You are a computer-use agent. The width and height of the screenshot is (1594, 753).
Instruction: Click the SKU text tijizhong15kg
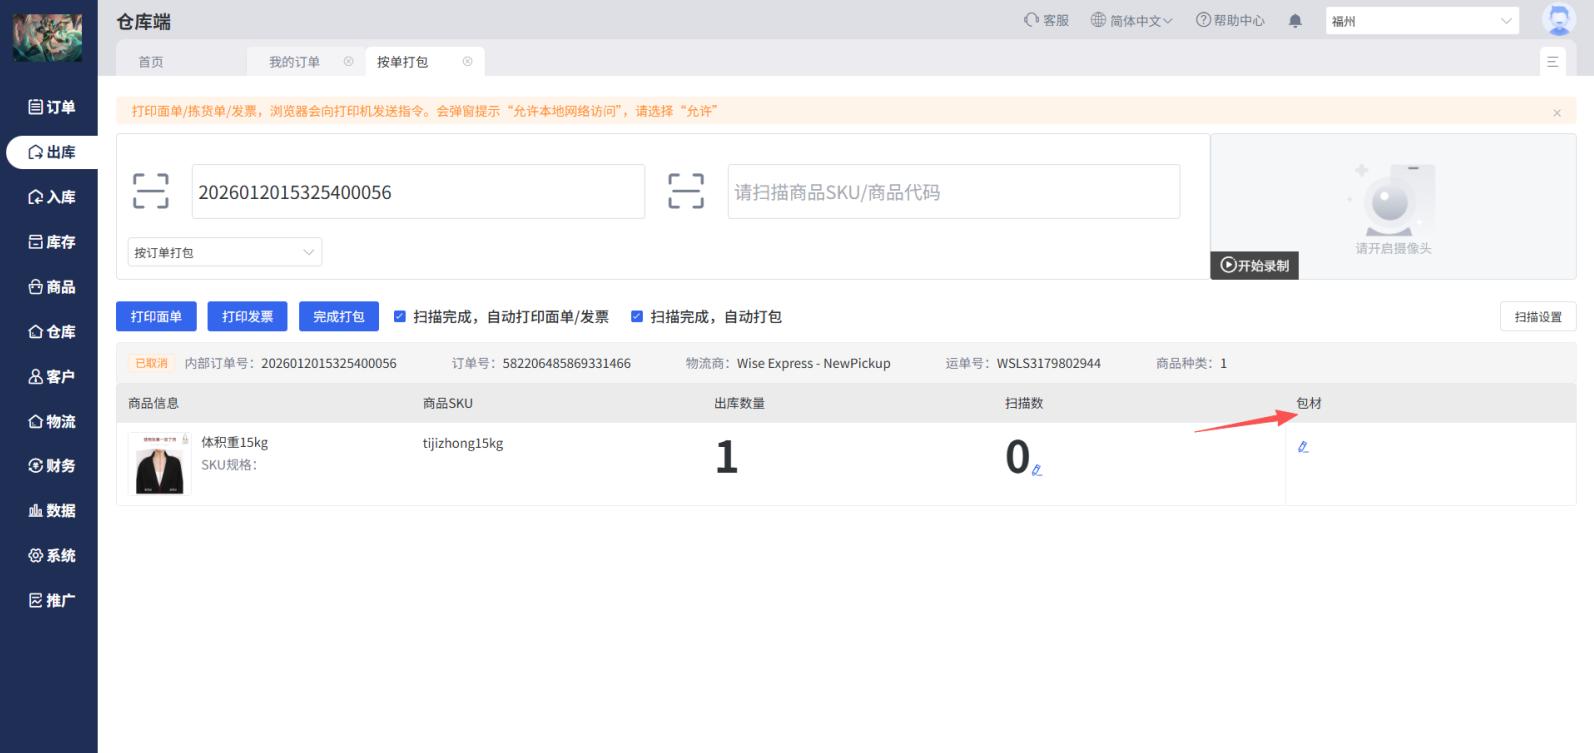463,443
